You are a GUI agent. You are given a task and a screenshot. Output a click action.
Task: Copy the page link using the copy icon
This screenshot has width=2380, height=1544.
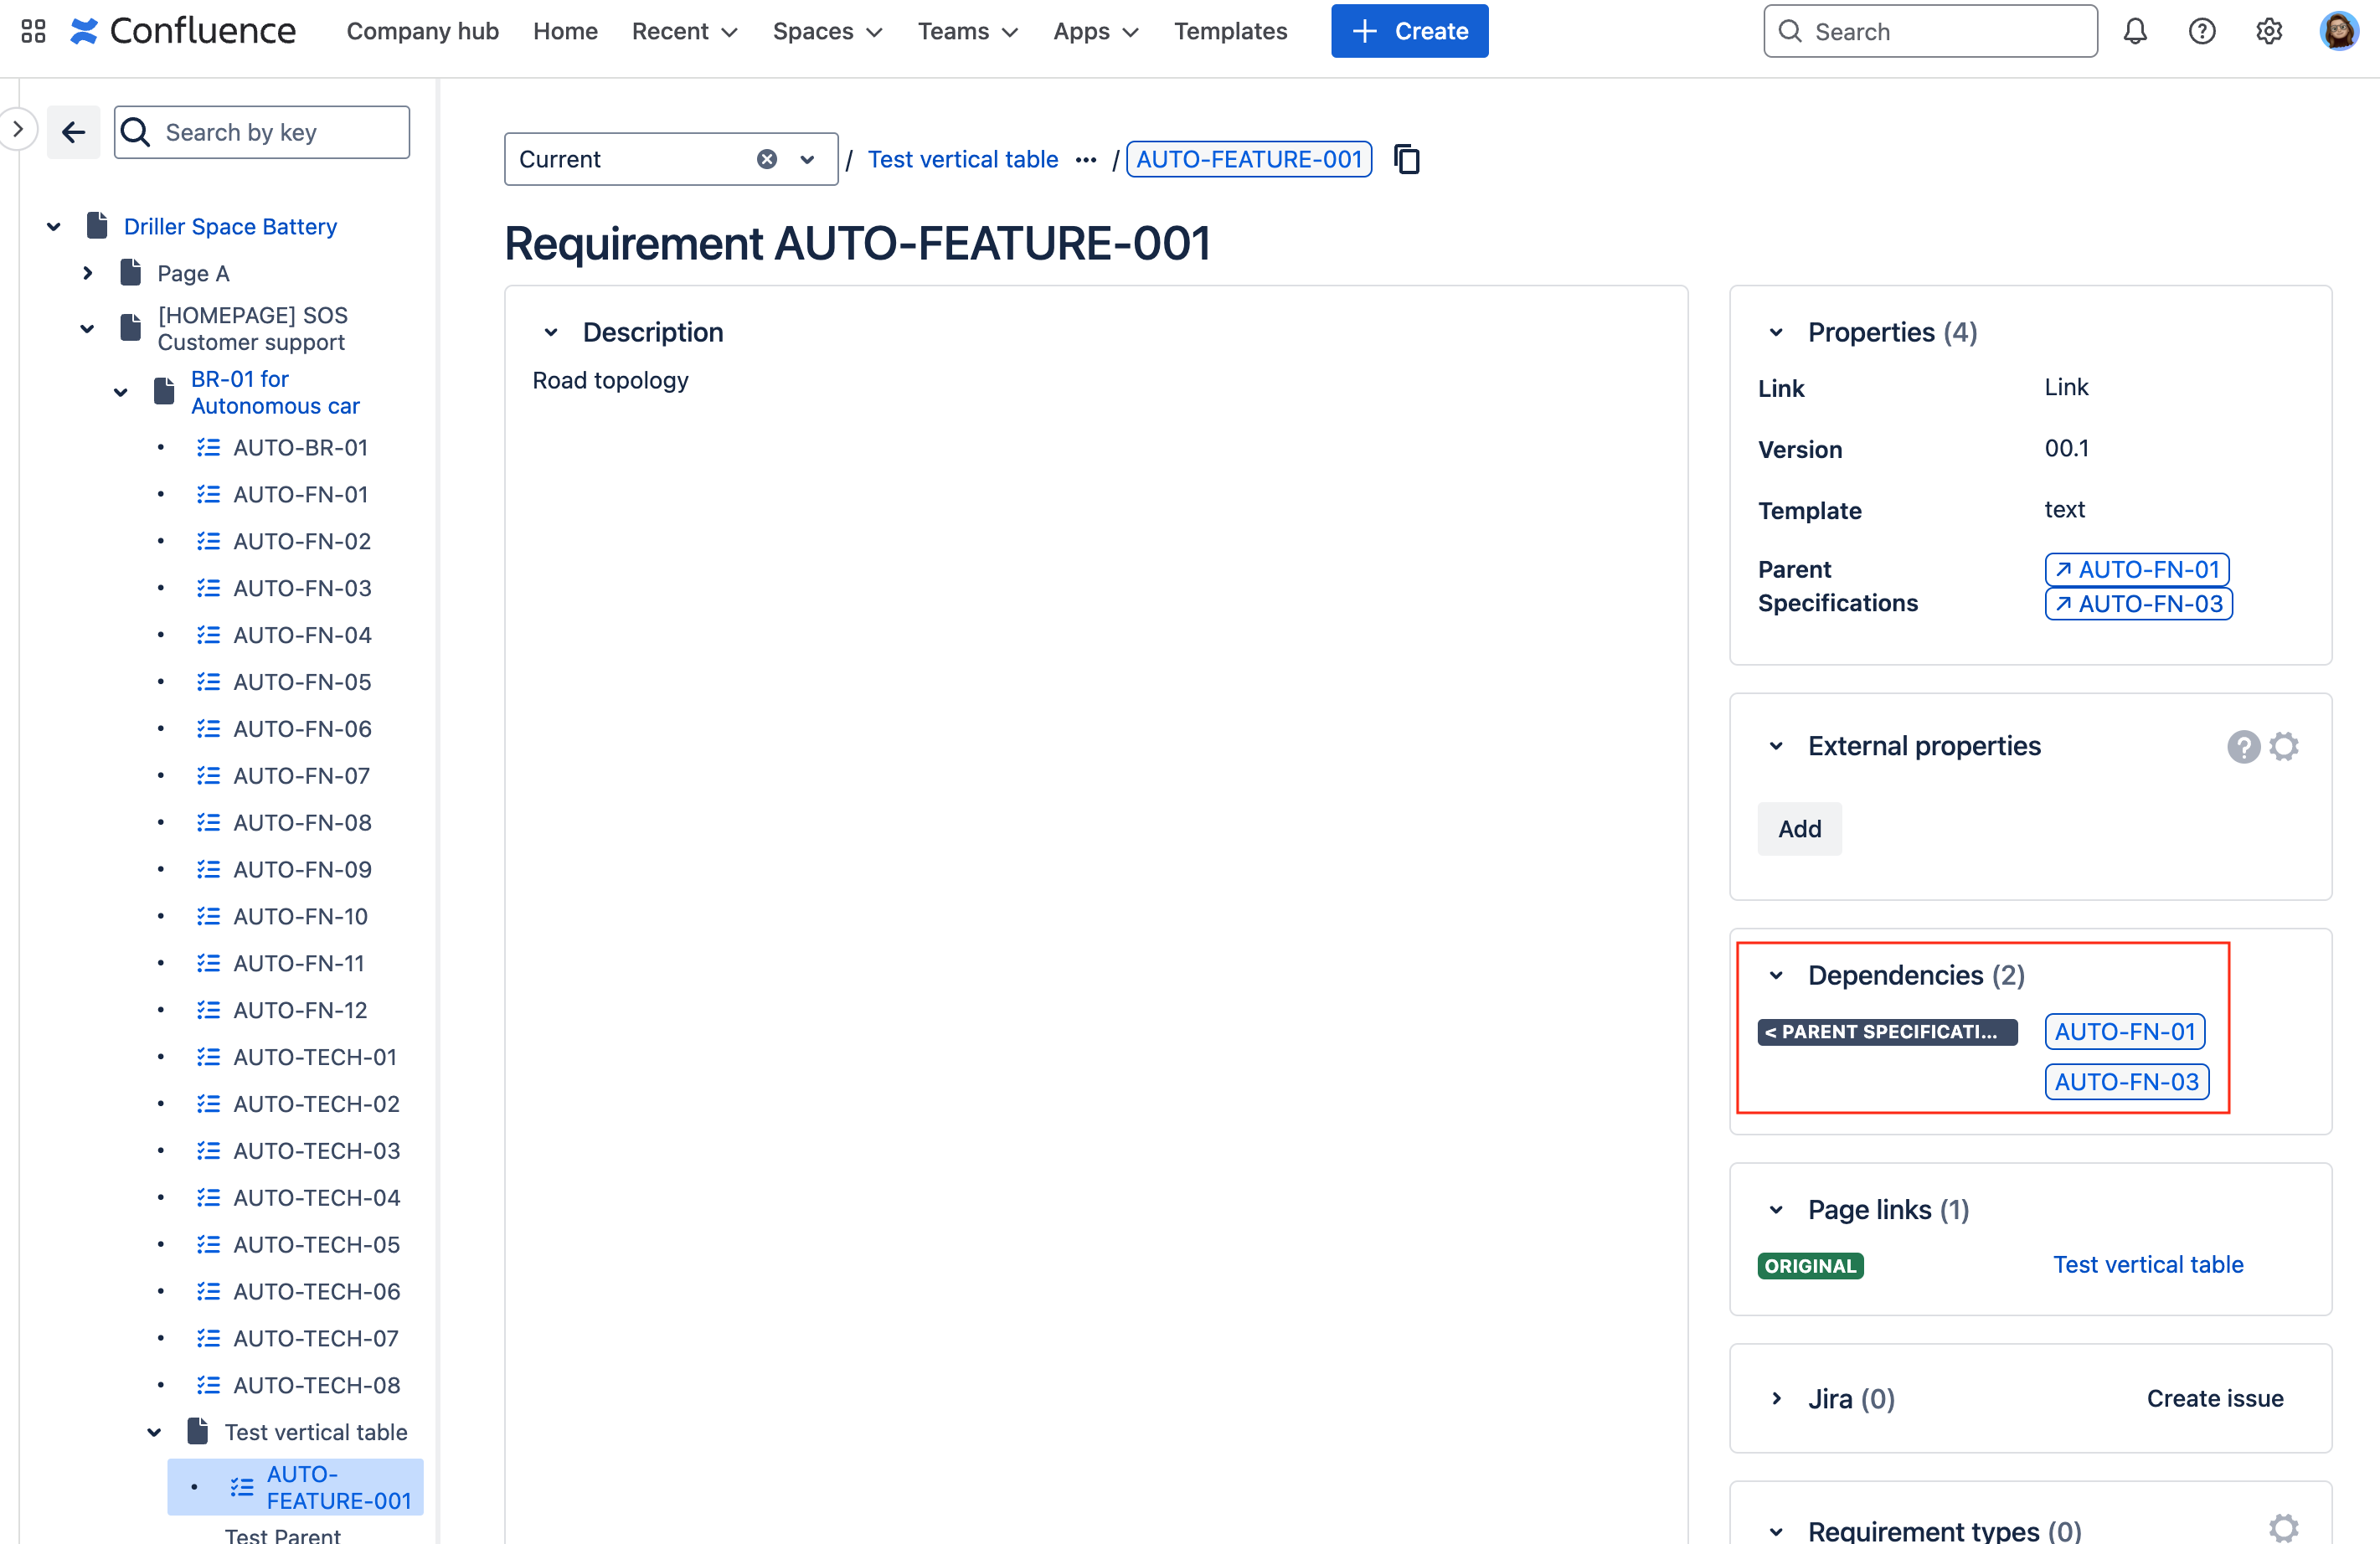click(1408, 159)
